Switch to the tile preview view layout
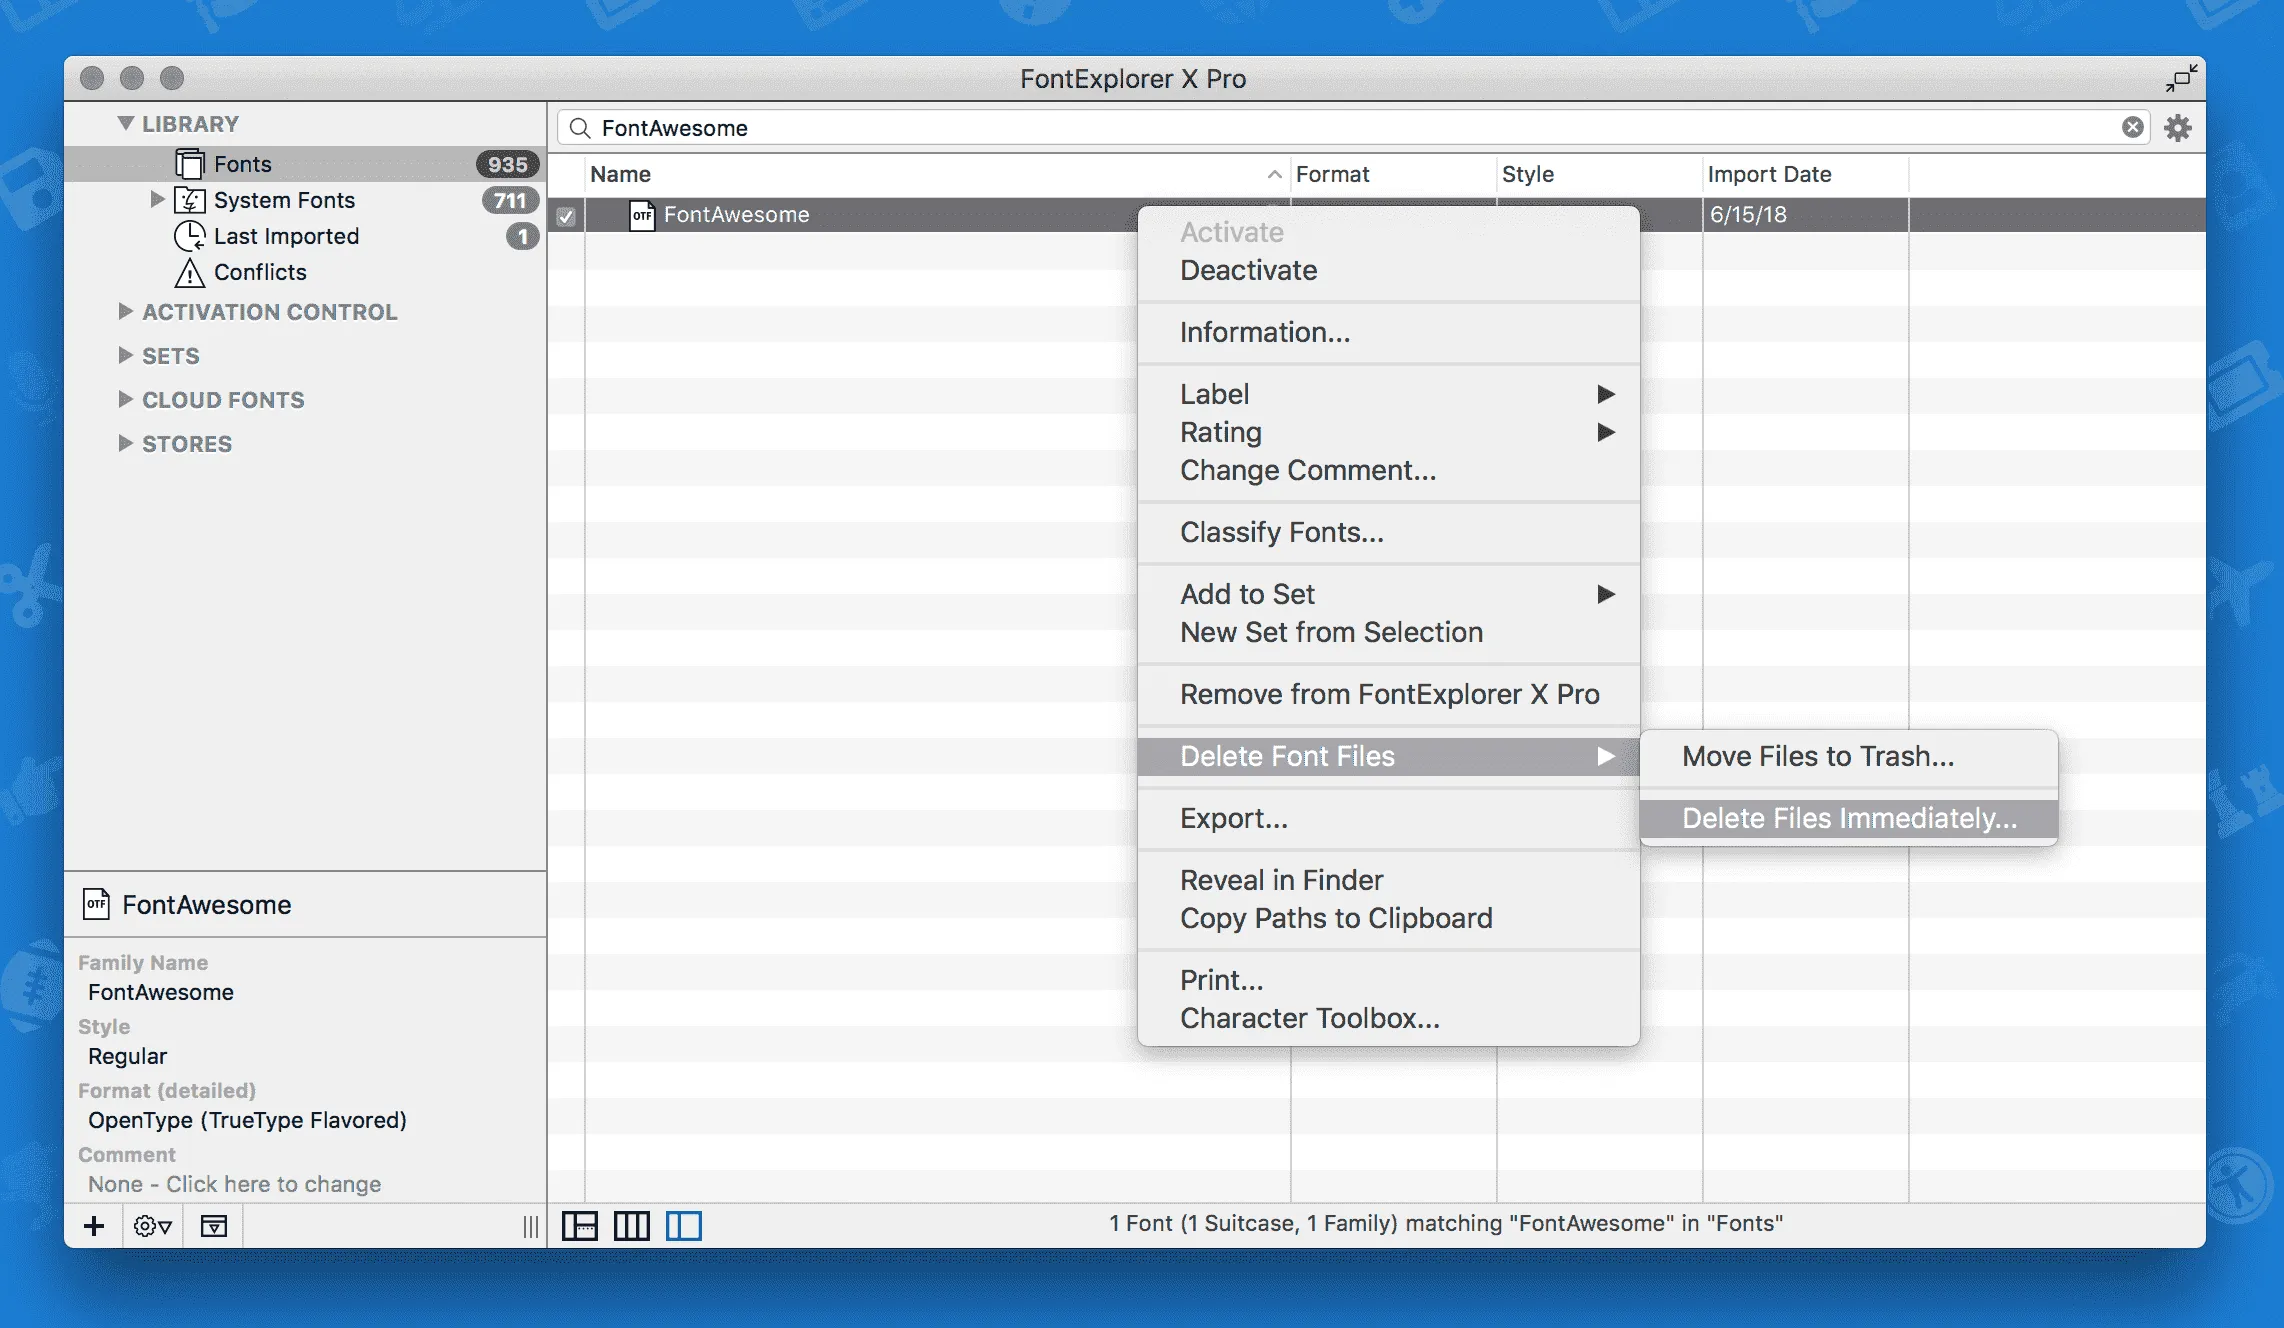 tap(580, 1225)
